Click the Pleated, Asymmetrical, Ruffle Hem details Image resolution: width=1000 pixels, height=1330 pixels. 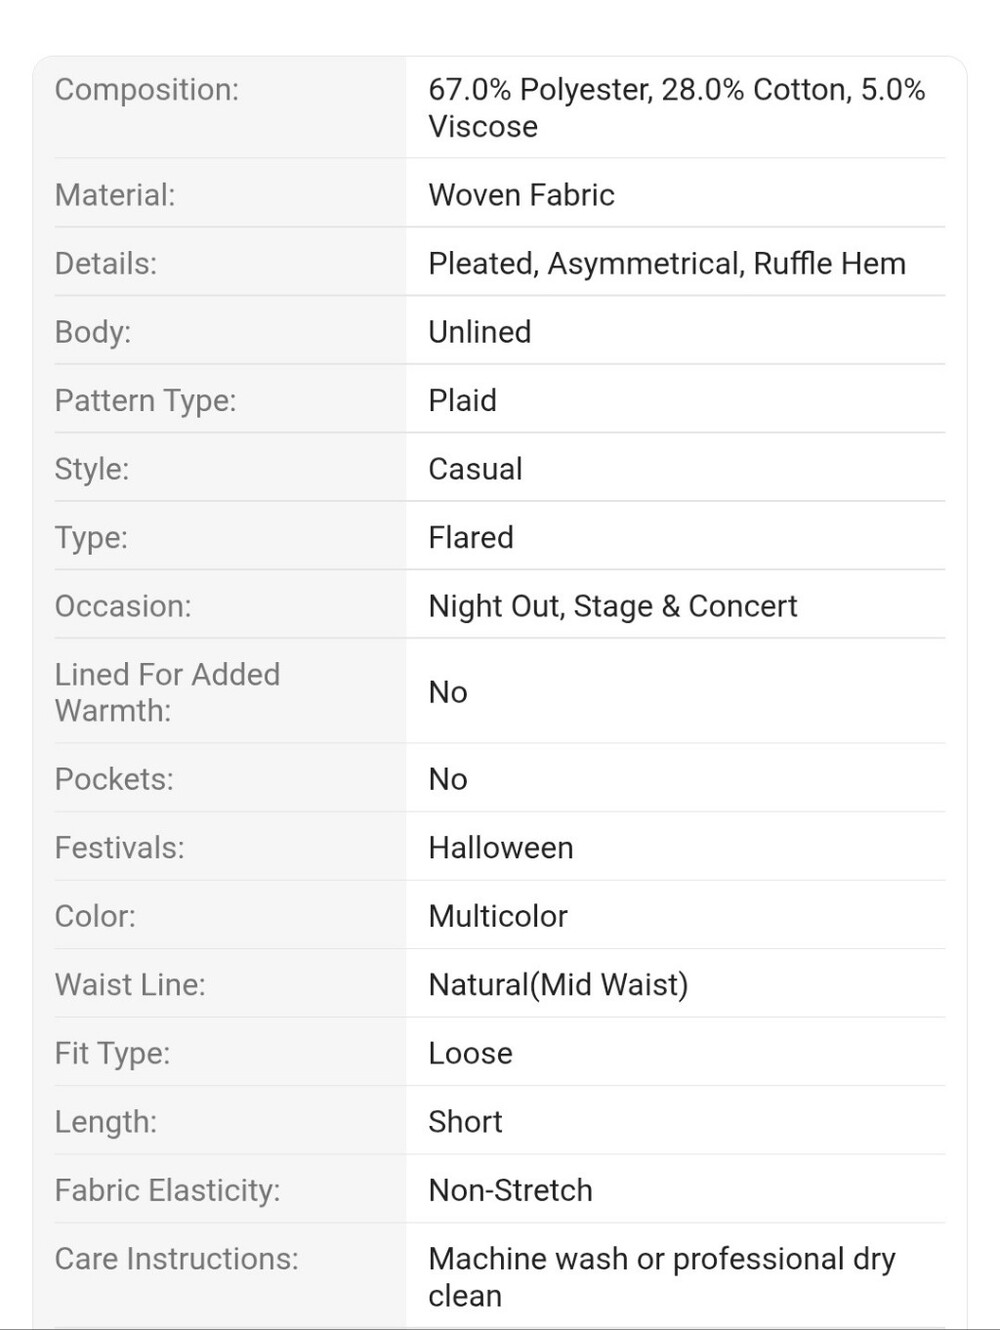pos(667,264)
